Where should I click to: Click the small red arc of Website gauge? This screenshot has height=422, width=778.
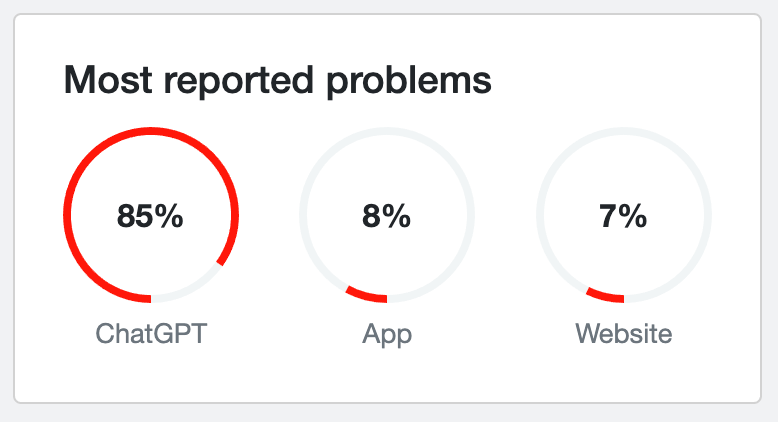pos(604,296)
